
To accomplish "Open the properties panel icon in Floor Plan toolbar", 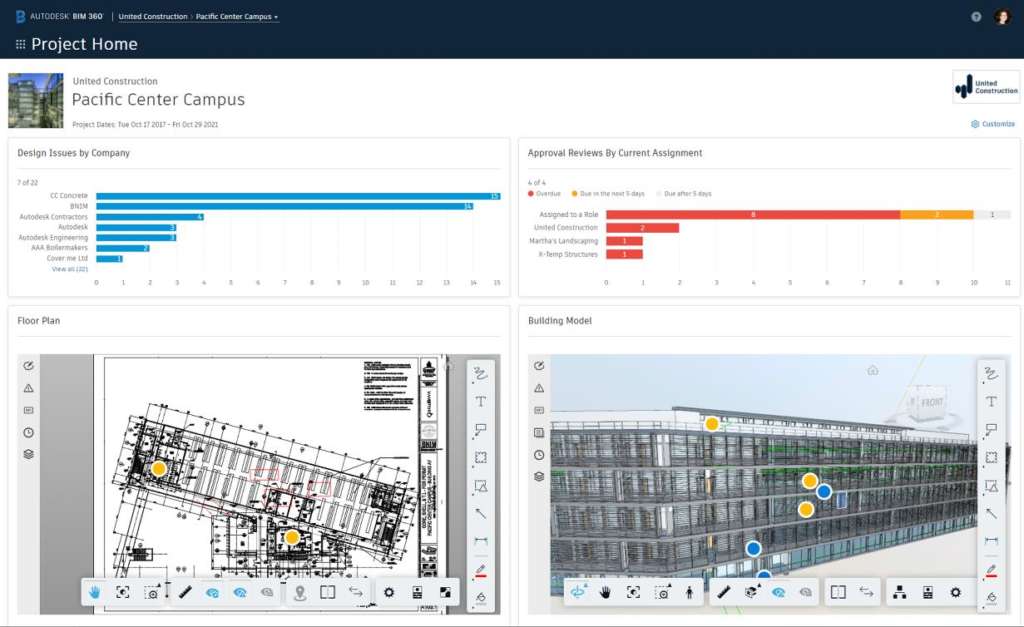I will point(417,592).
